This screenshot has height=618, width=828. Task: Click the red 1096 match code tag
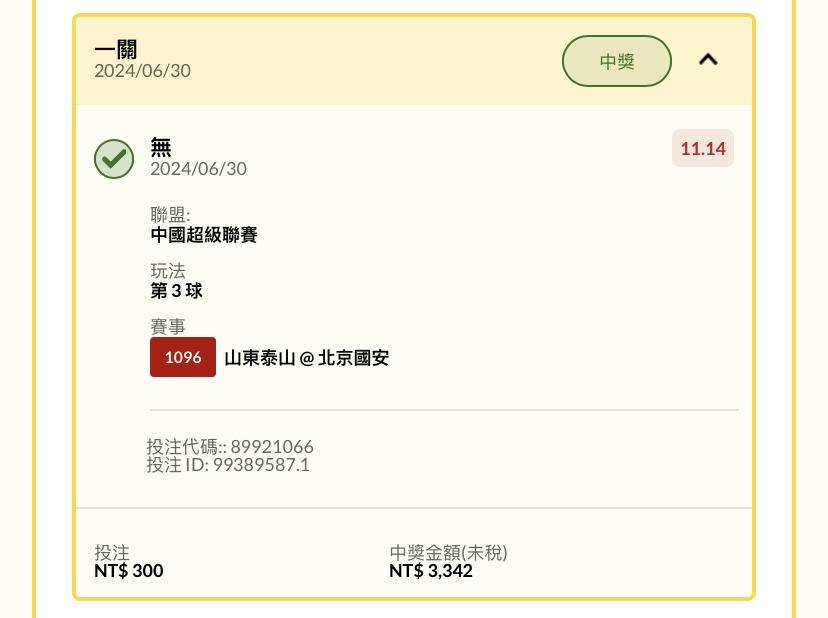tap(183, 357)
